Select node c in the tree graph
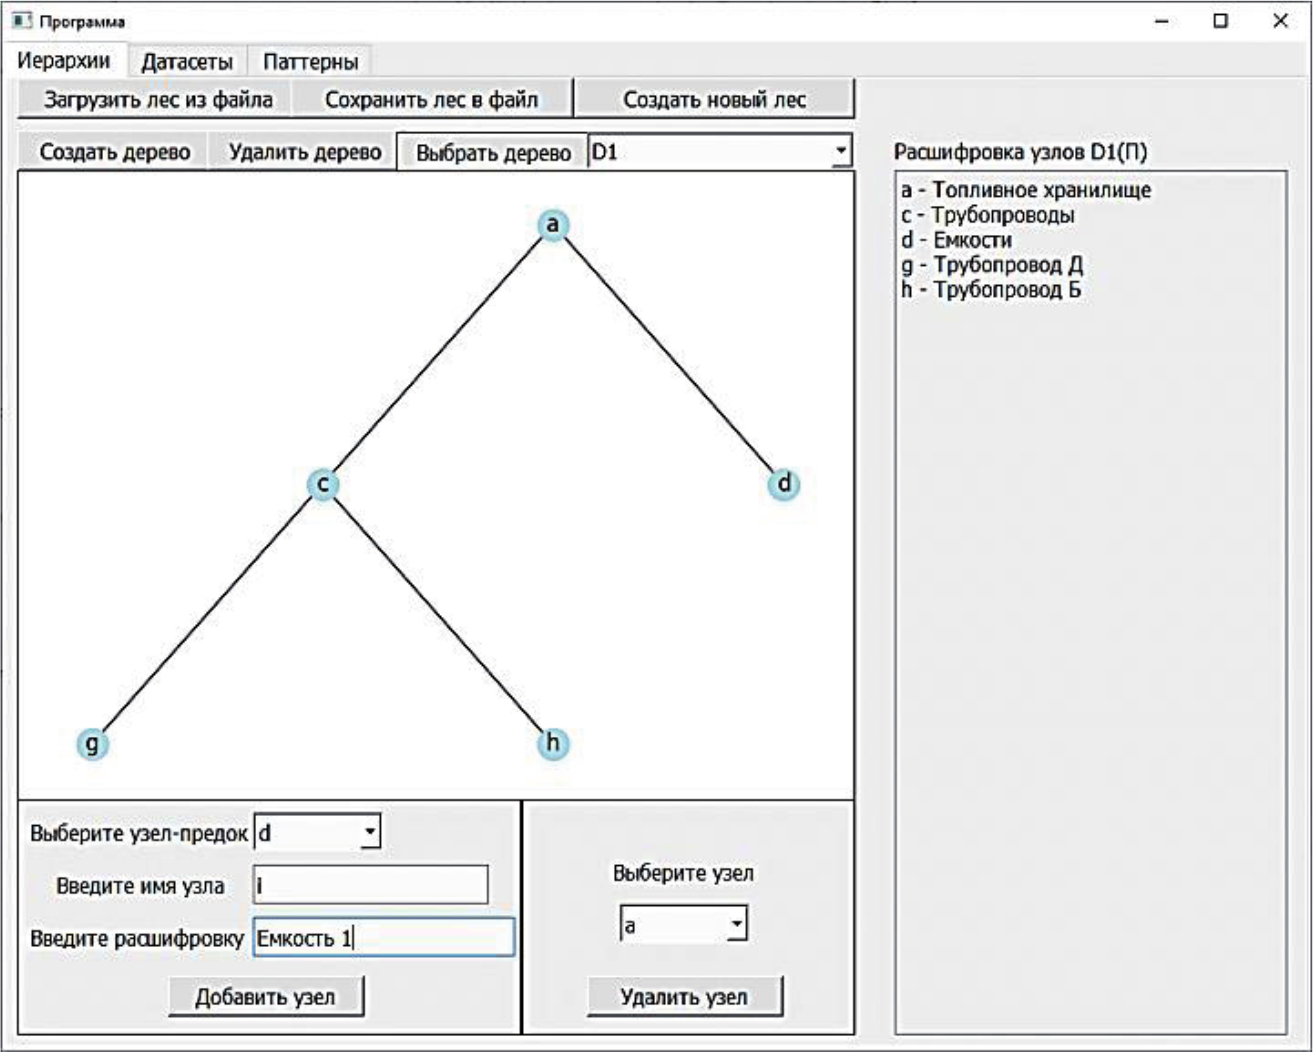The height and width of the screenshot is (1052, 1313). [x=323, y=484]
